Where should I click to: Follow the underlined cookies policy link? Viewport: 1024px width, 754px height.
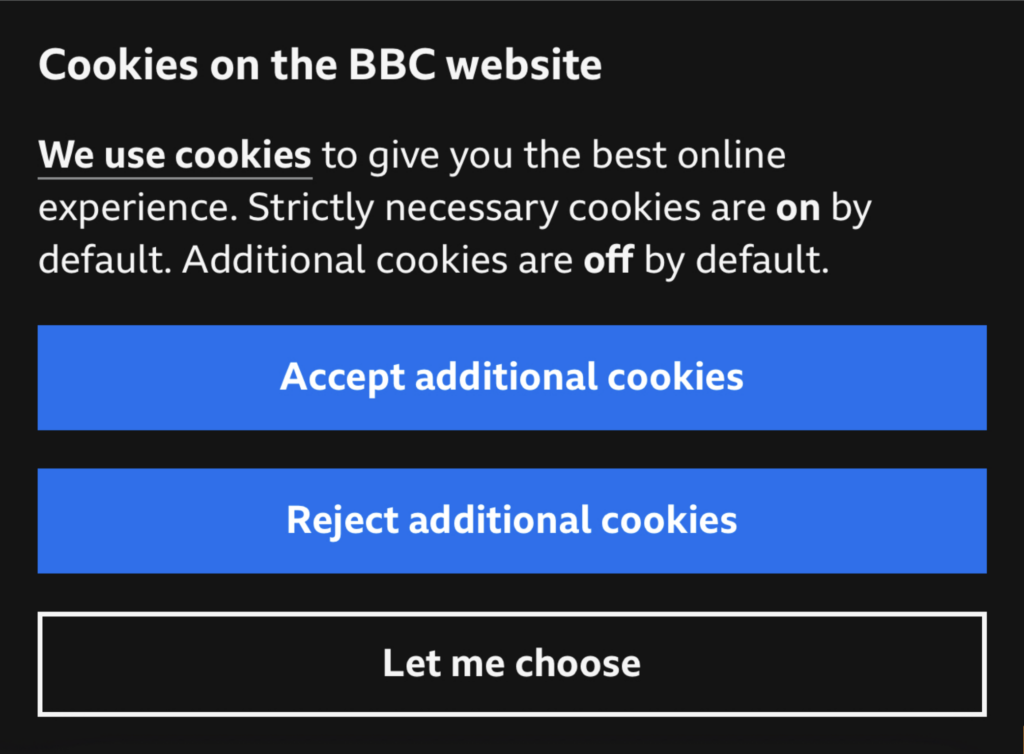tap(175, 156)
